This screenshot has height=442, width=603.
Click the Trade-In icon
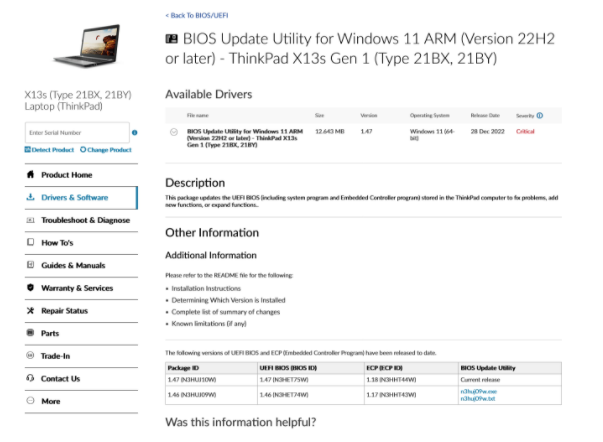click(x=30, y=355)
